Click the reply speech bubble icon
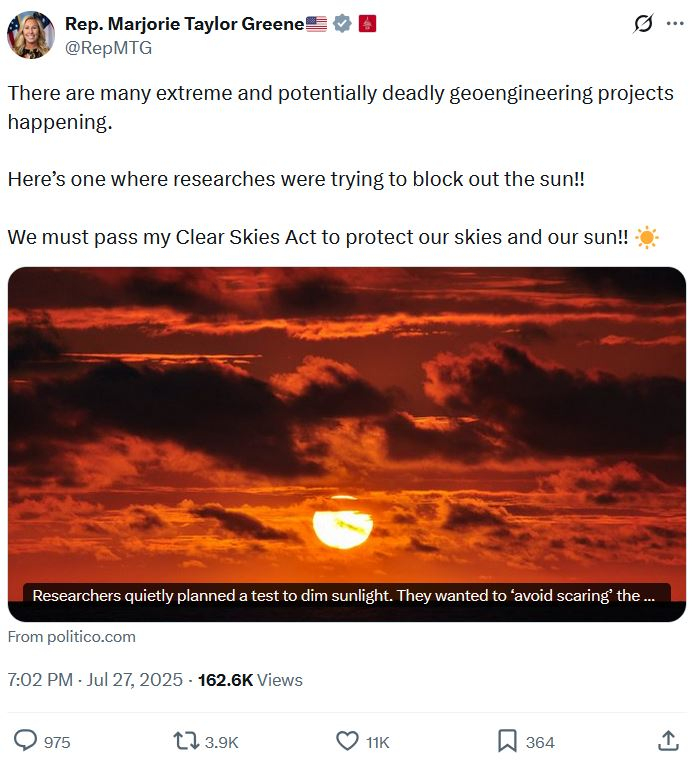696x762 pixels. tap(26, 741)
